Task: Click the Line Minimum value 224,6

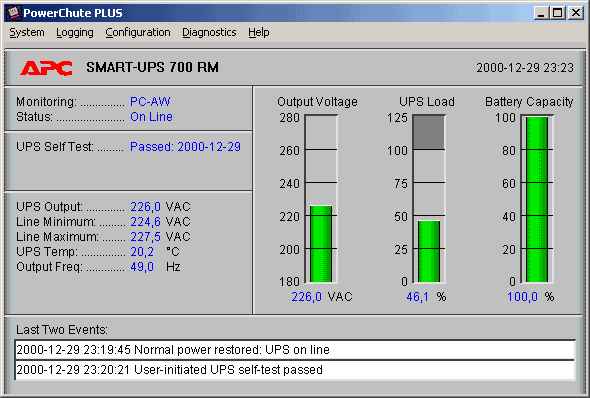Action: [x=145, y=222]
